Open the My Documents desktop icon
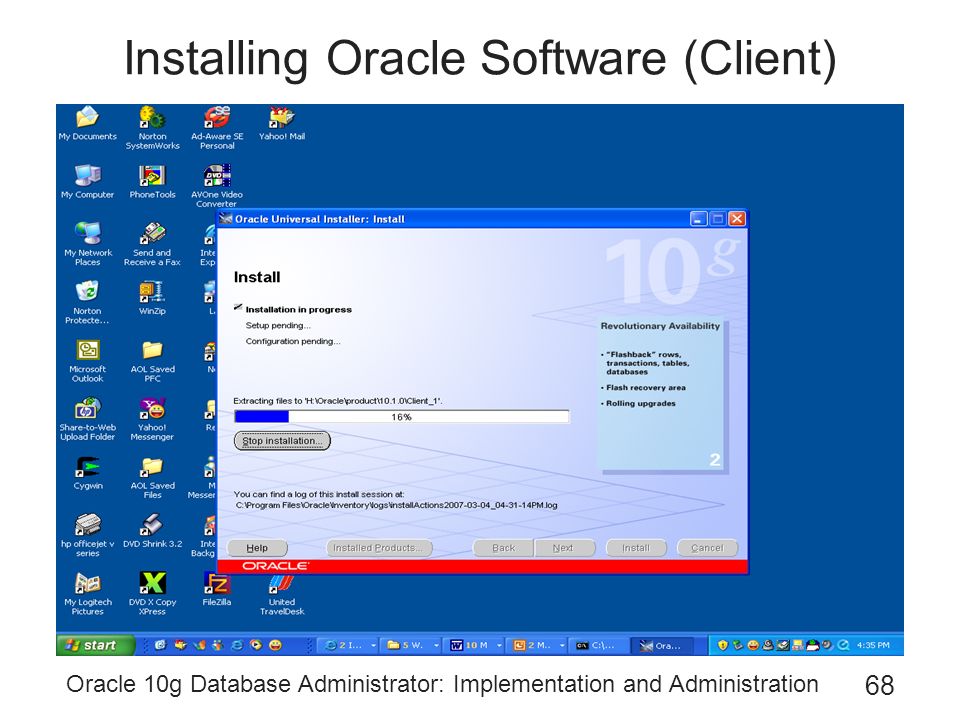960x720 pixels. click(x=87, y=122)
